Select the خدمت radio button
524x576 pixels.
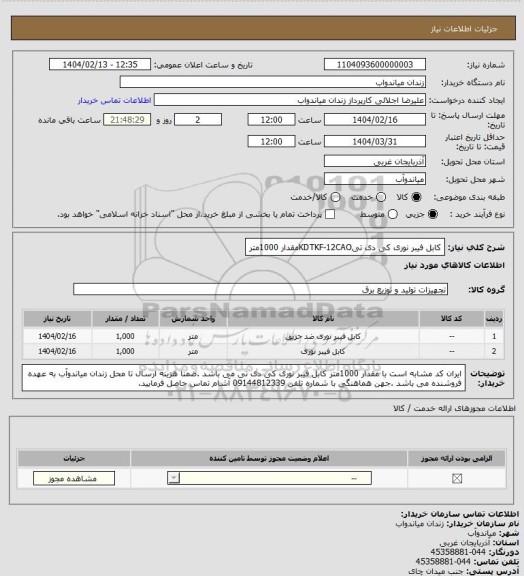[x=381, y=197]
